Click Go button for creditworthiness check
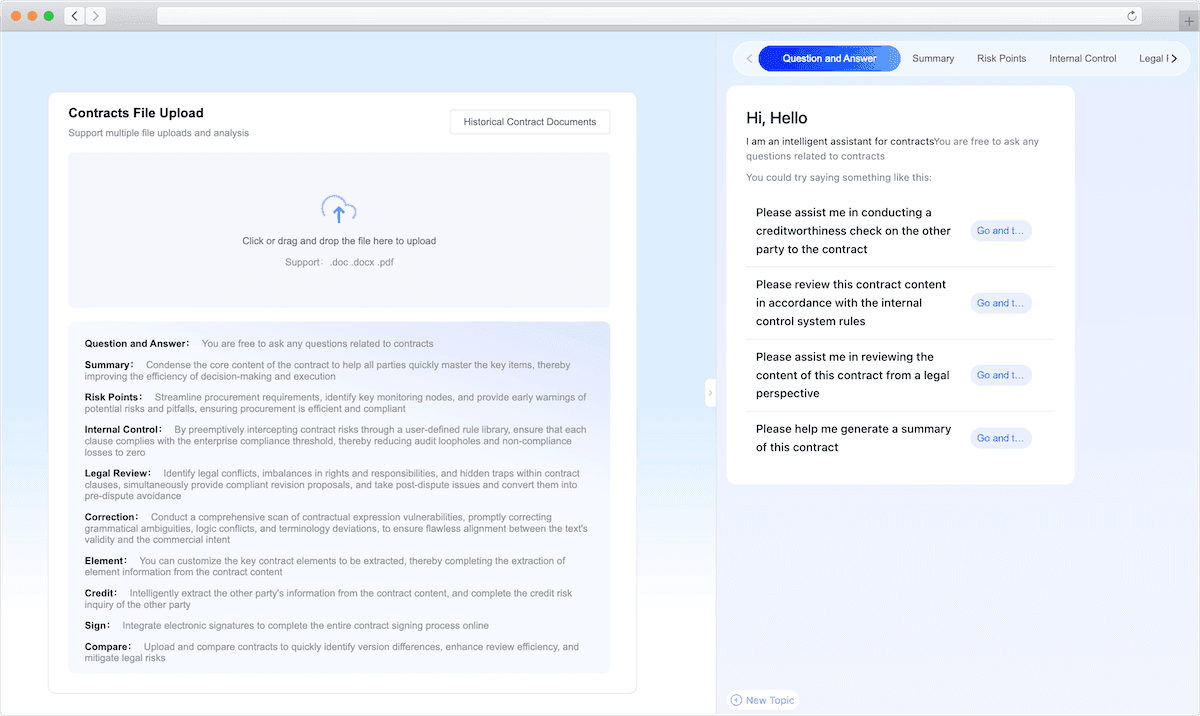Image resolution: width=1200 pixels, height=716 pixels. coord(1000,231)
